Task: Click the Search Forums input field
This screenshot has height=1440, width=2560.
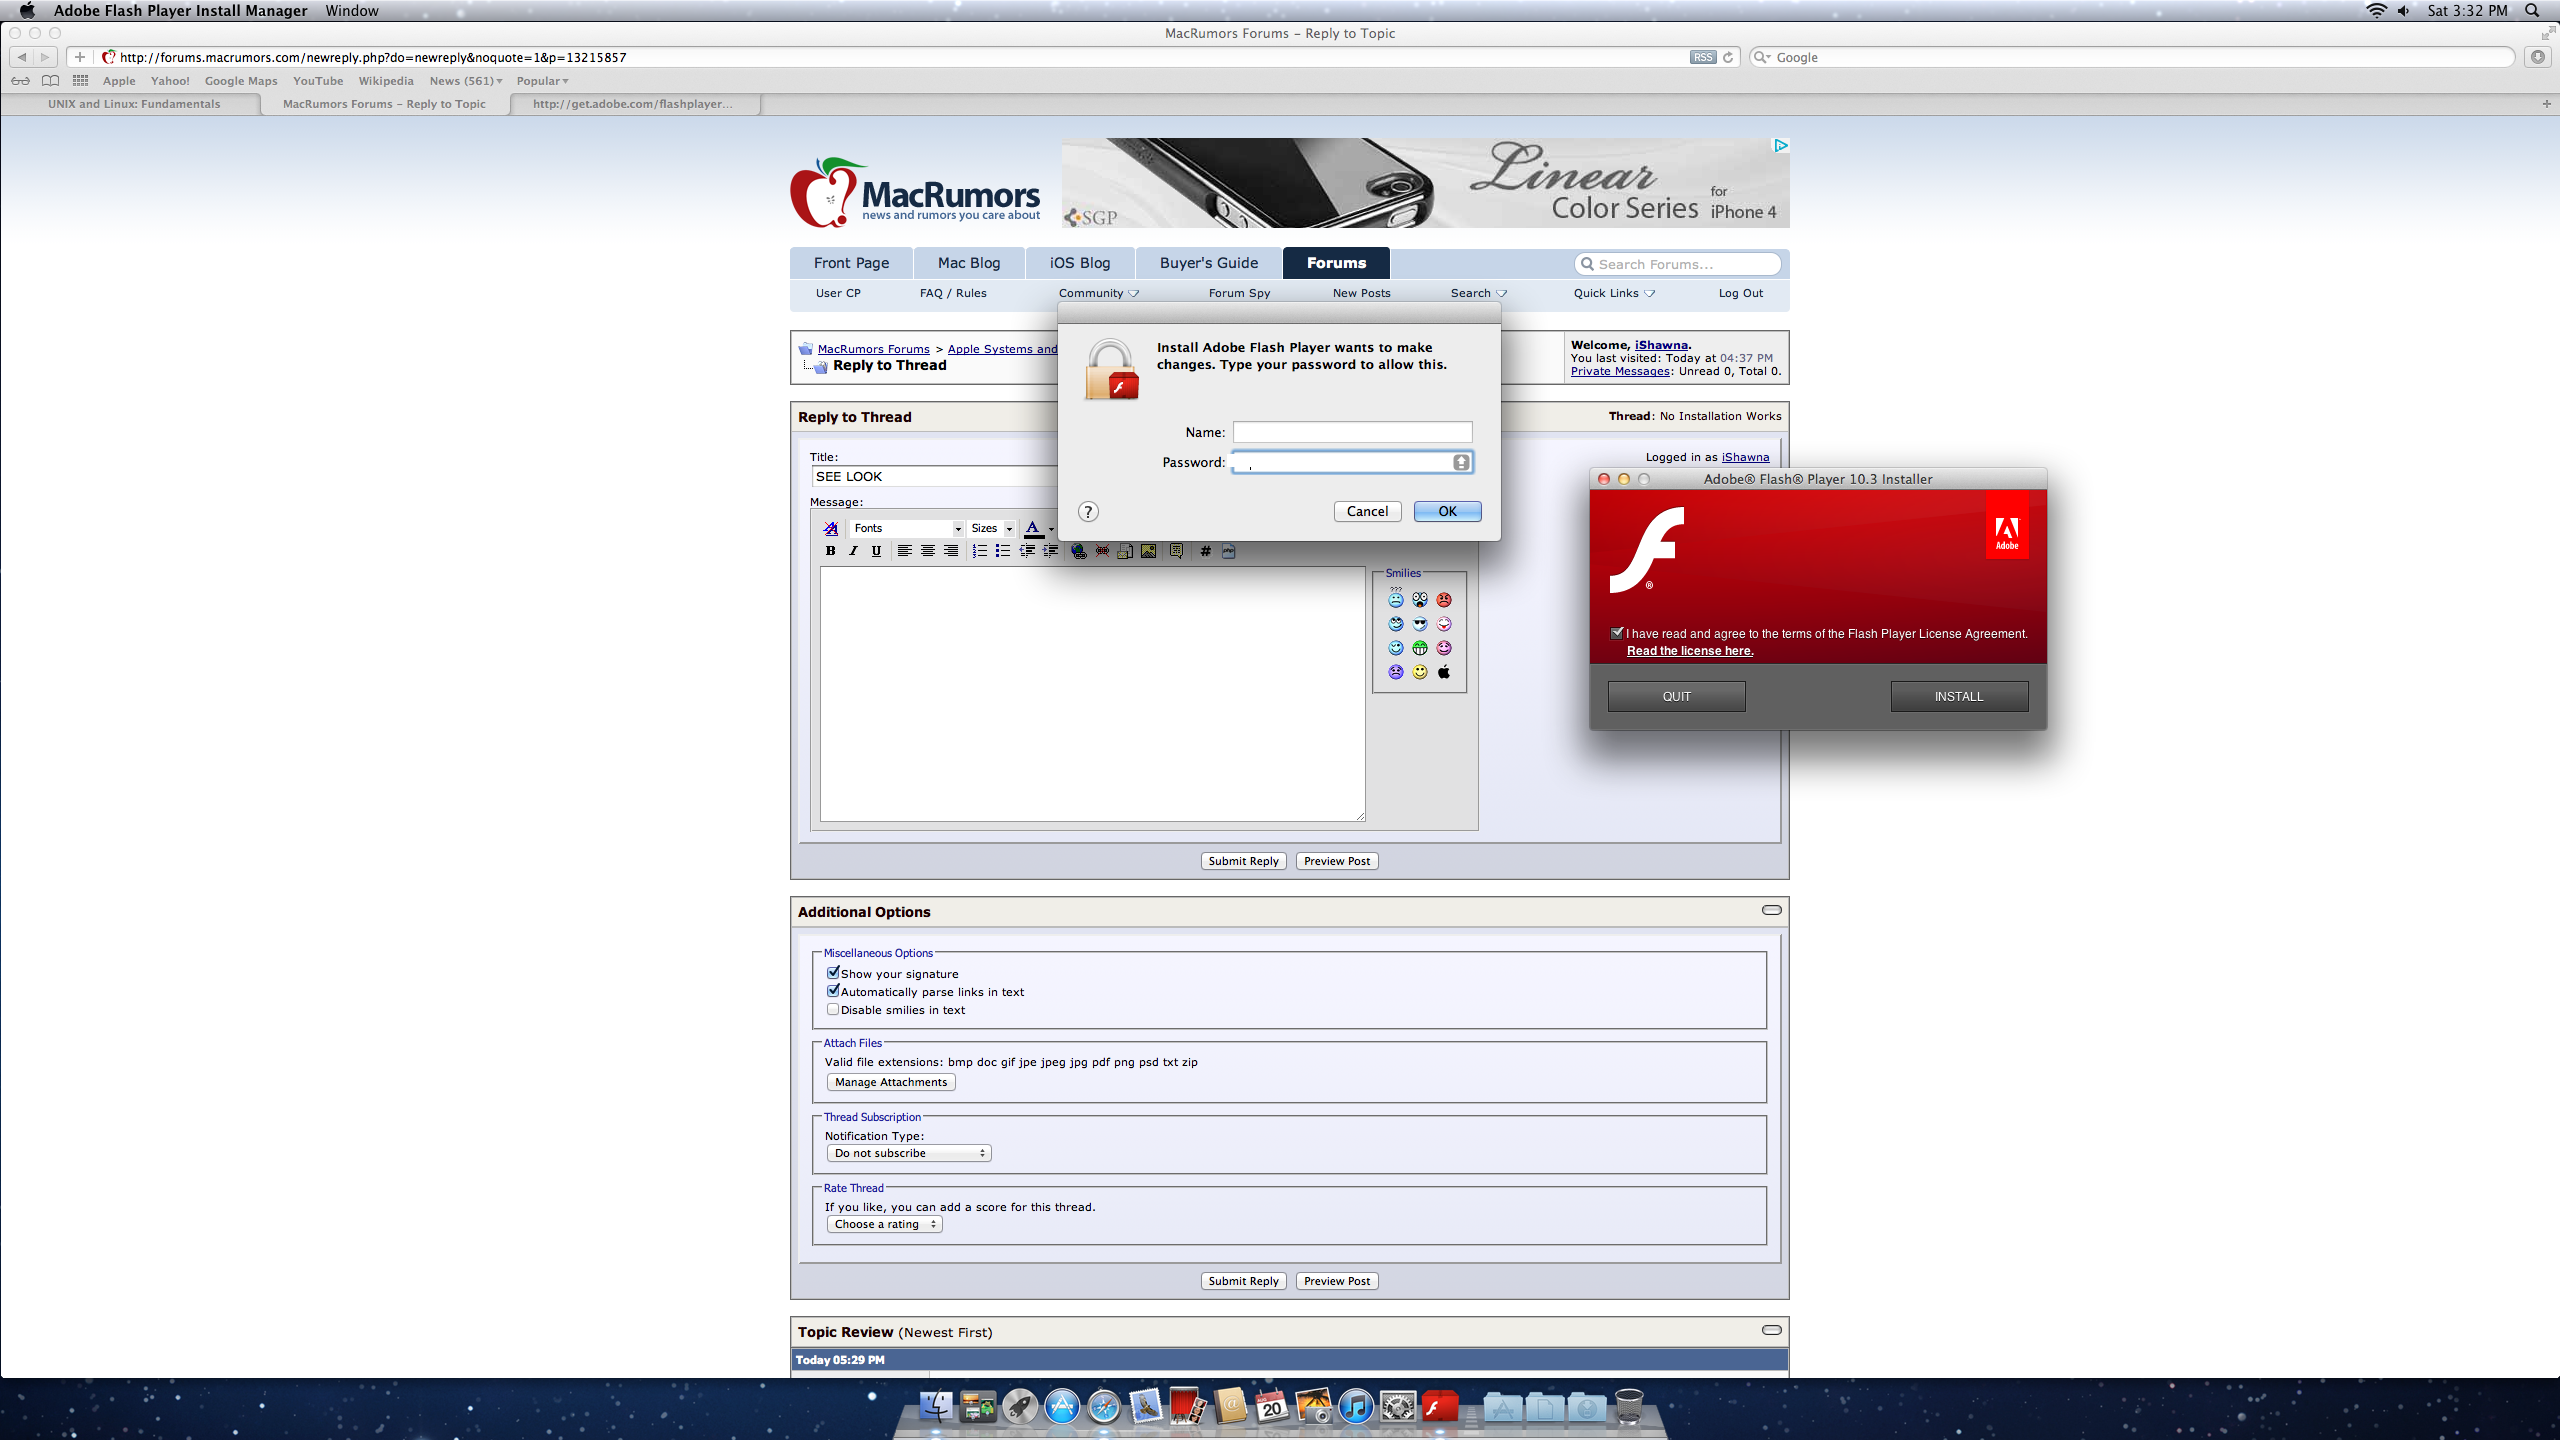Action: pyautogui.click(x=1678, y=264)
